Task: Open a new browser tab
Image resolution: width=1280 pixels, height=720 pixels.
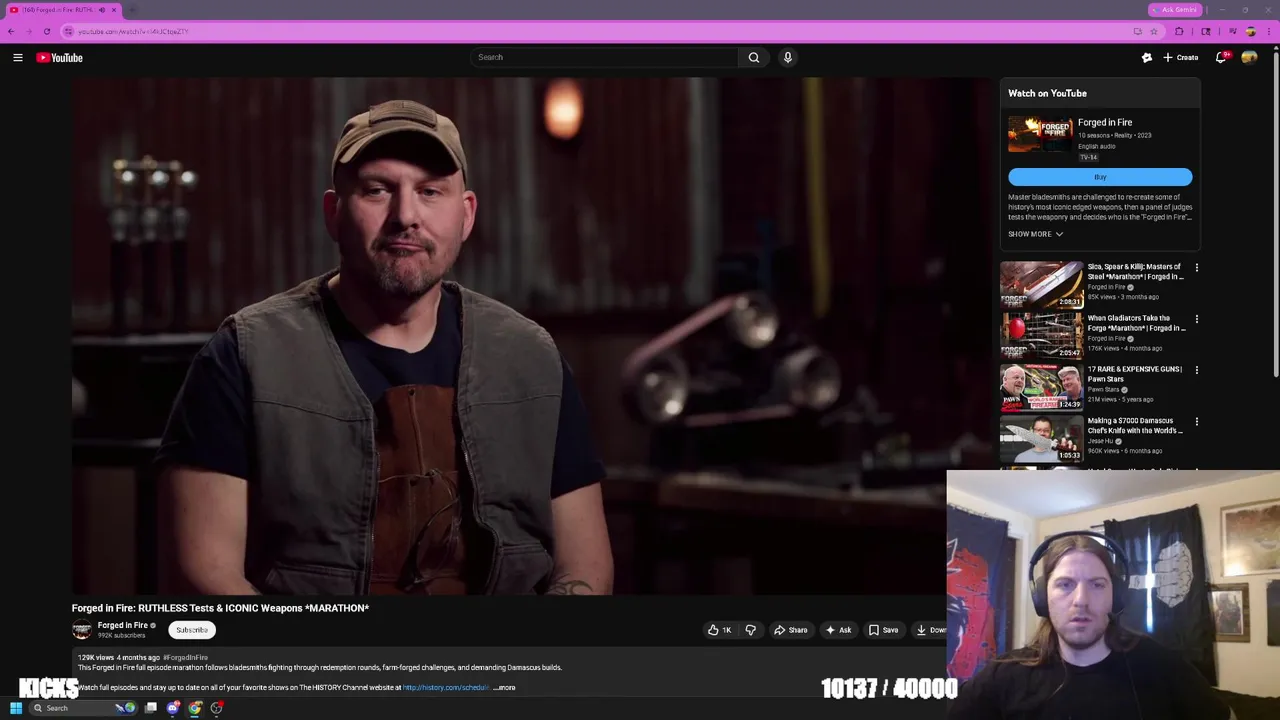Action: (x=132, y=10)
